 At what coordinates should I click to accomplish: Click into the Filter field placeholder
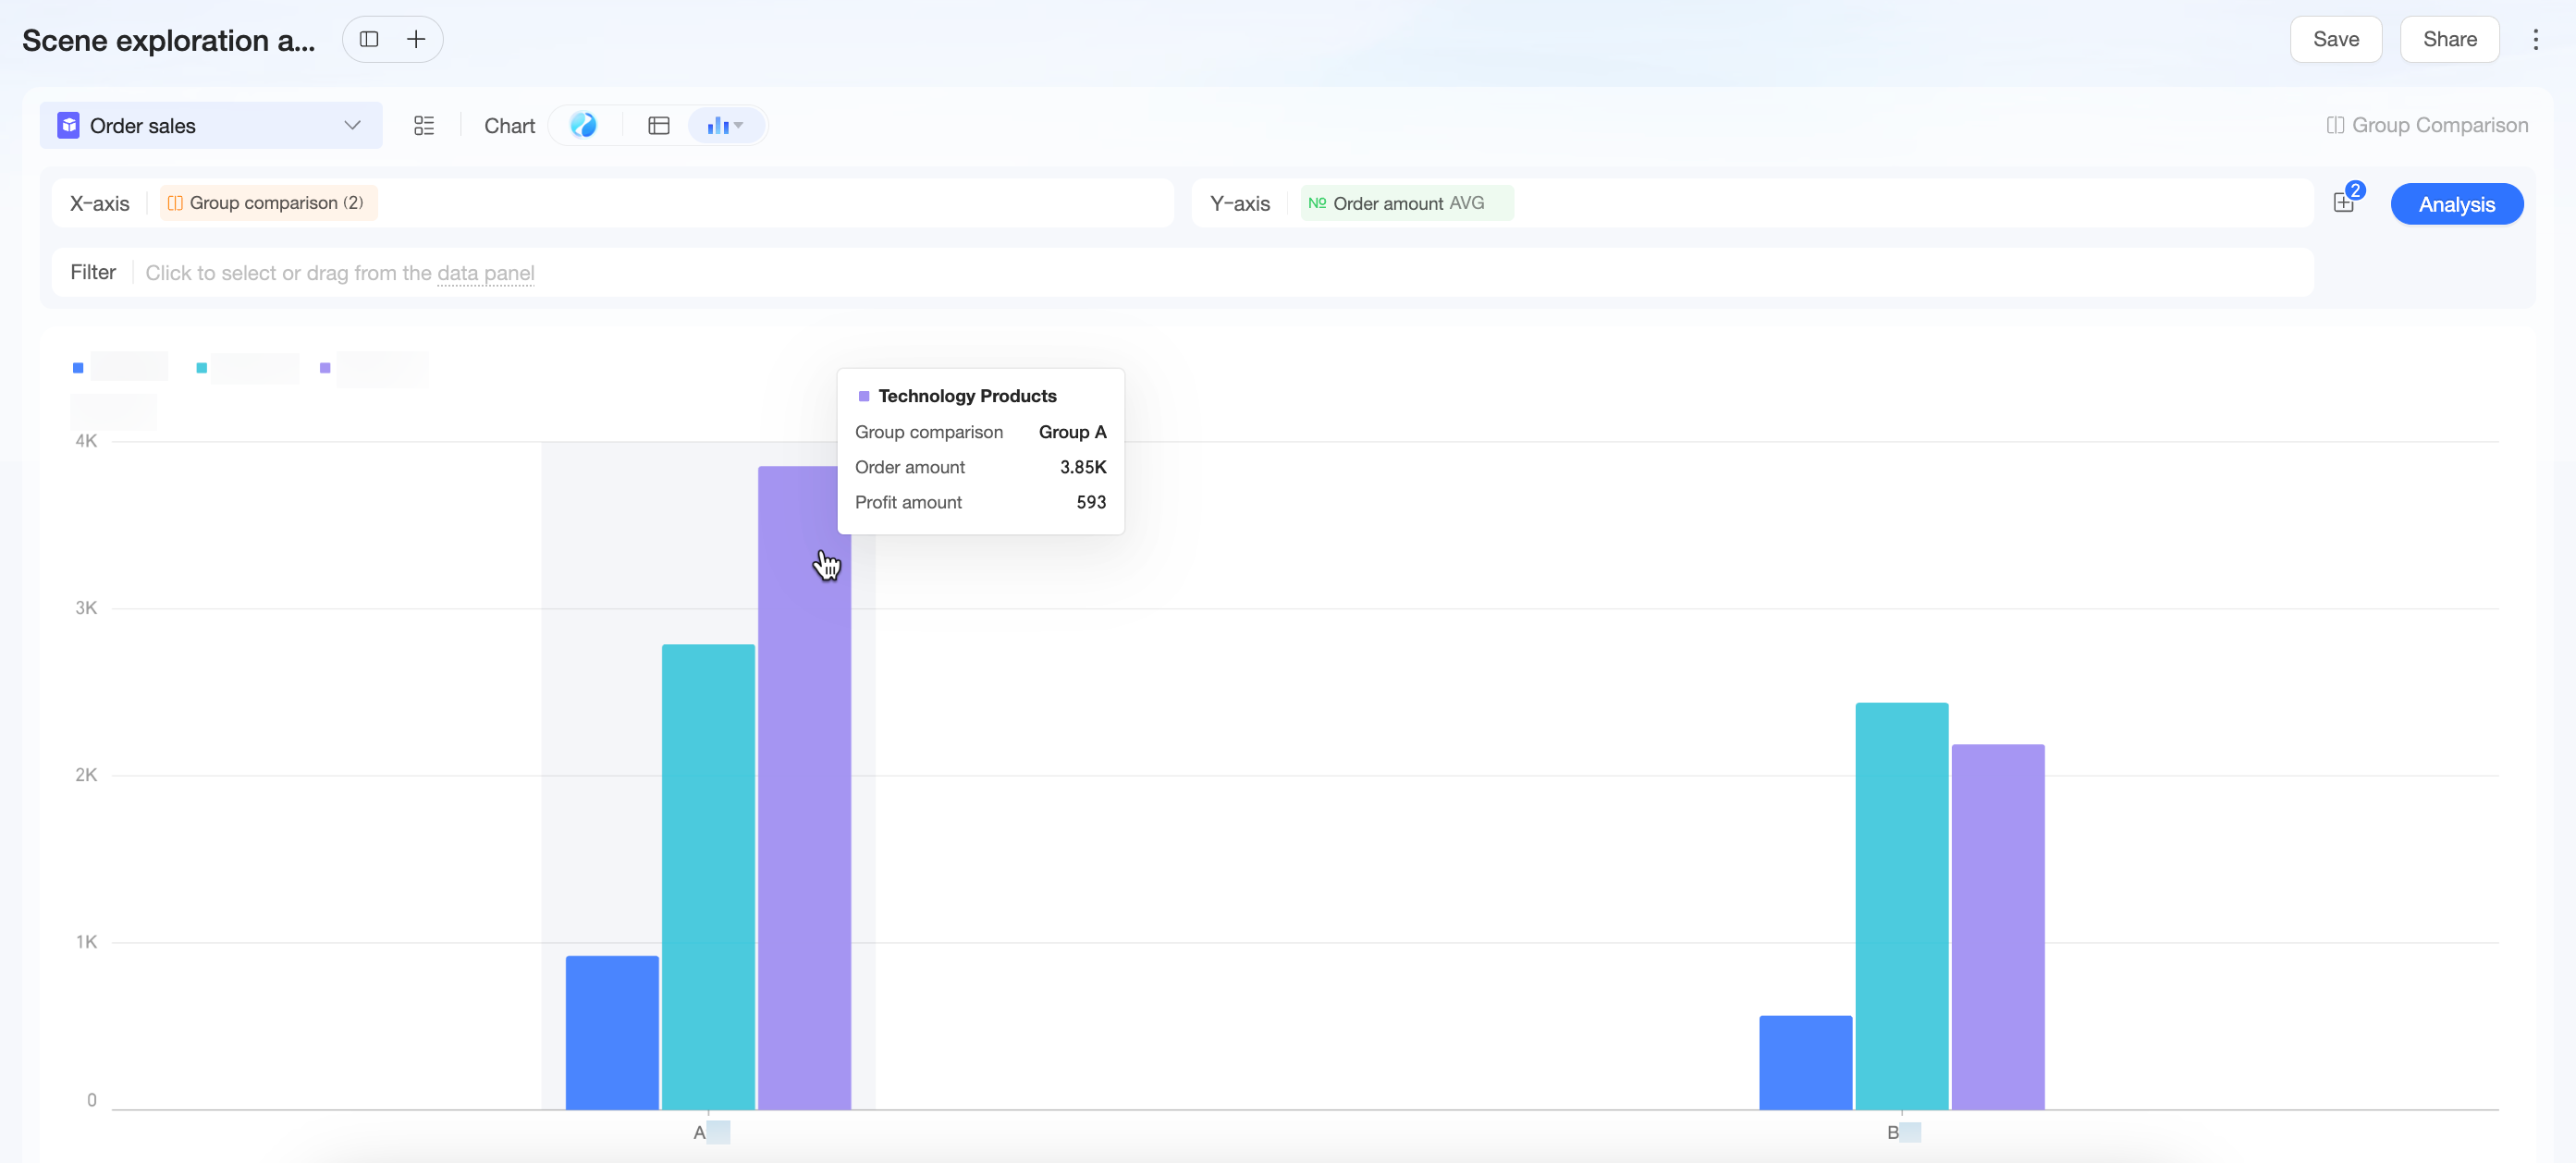339,273
